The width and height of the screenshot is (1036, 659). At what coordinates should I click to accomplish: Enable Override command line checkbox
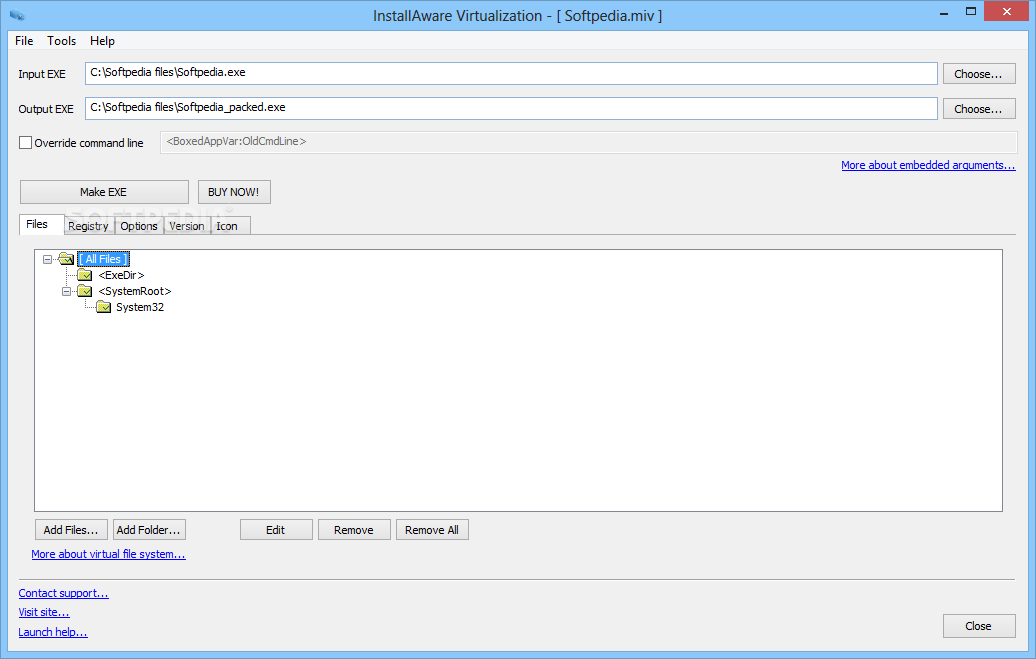(25, 142)
